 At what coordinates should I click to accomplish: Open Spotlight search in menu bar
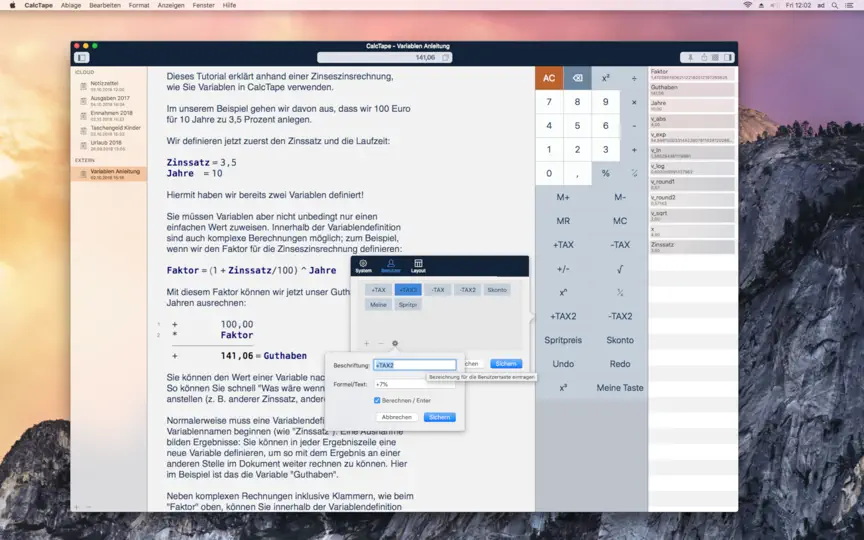click(x=835, y=5)
